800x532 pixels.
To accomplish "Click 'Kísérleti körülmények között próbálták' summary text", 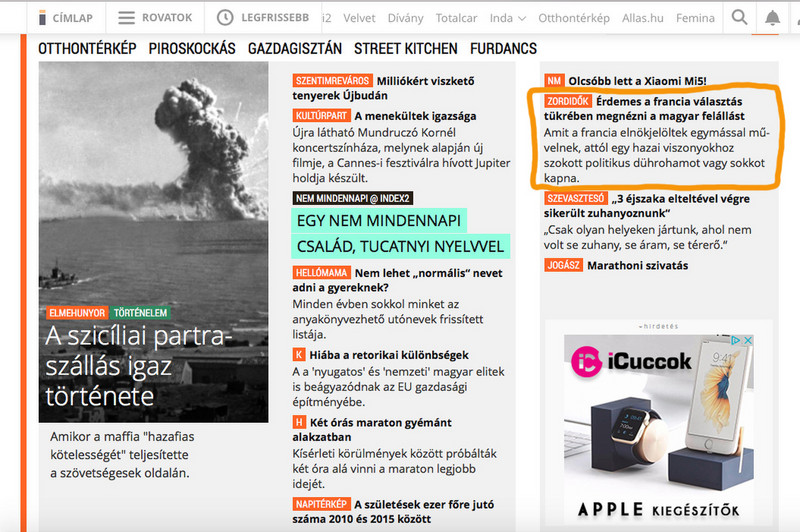I will click(394, 468).
